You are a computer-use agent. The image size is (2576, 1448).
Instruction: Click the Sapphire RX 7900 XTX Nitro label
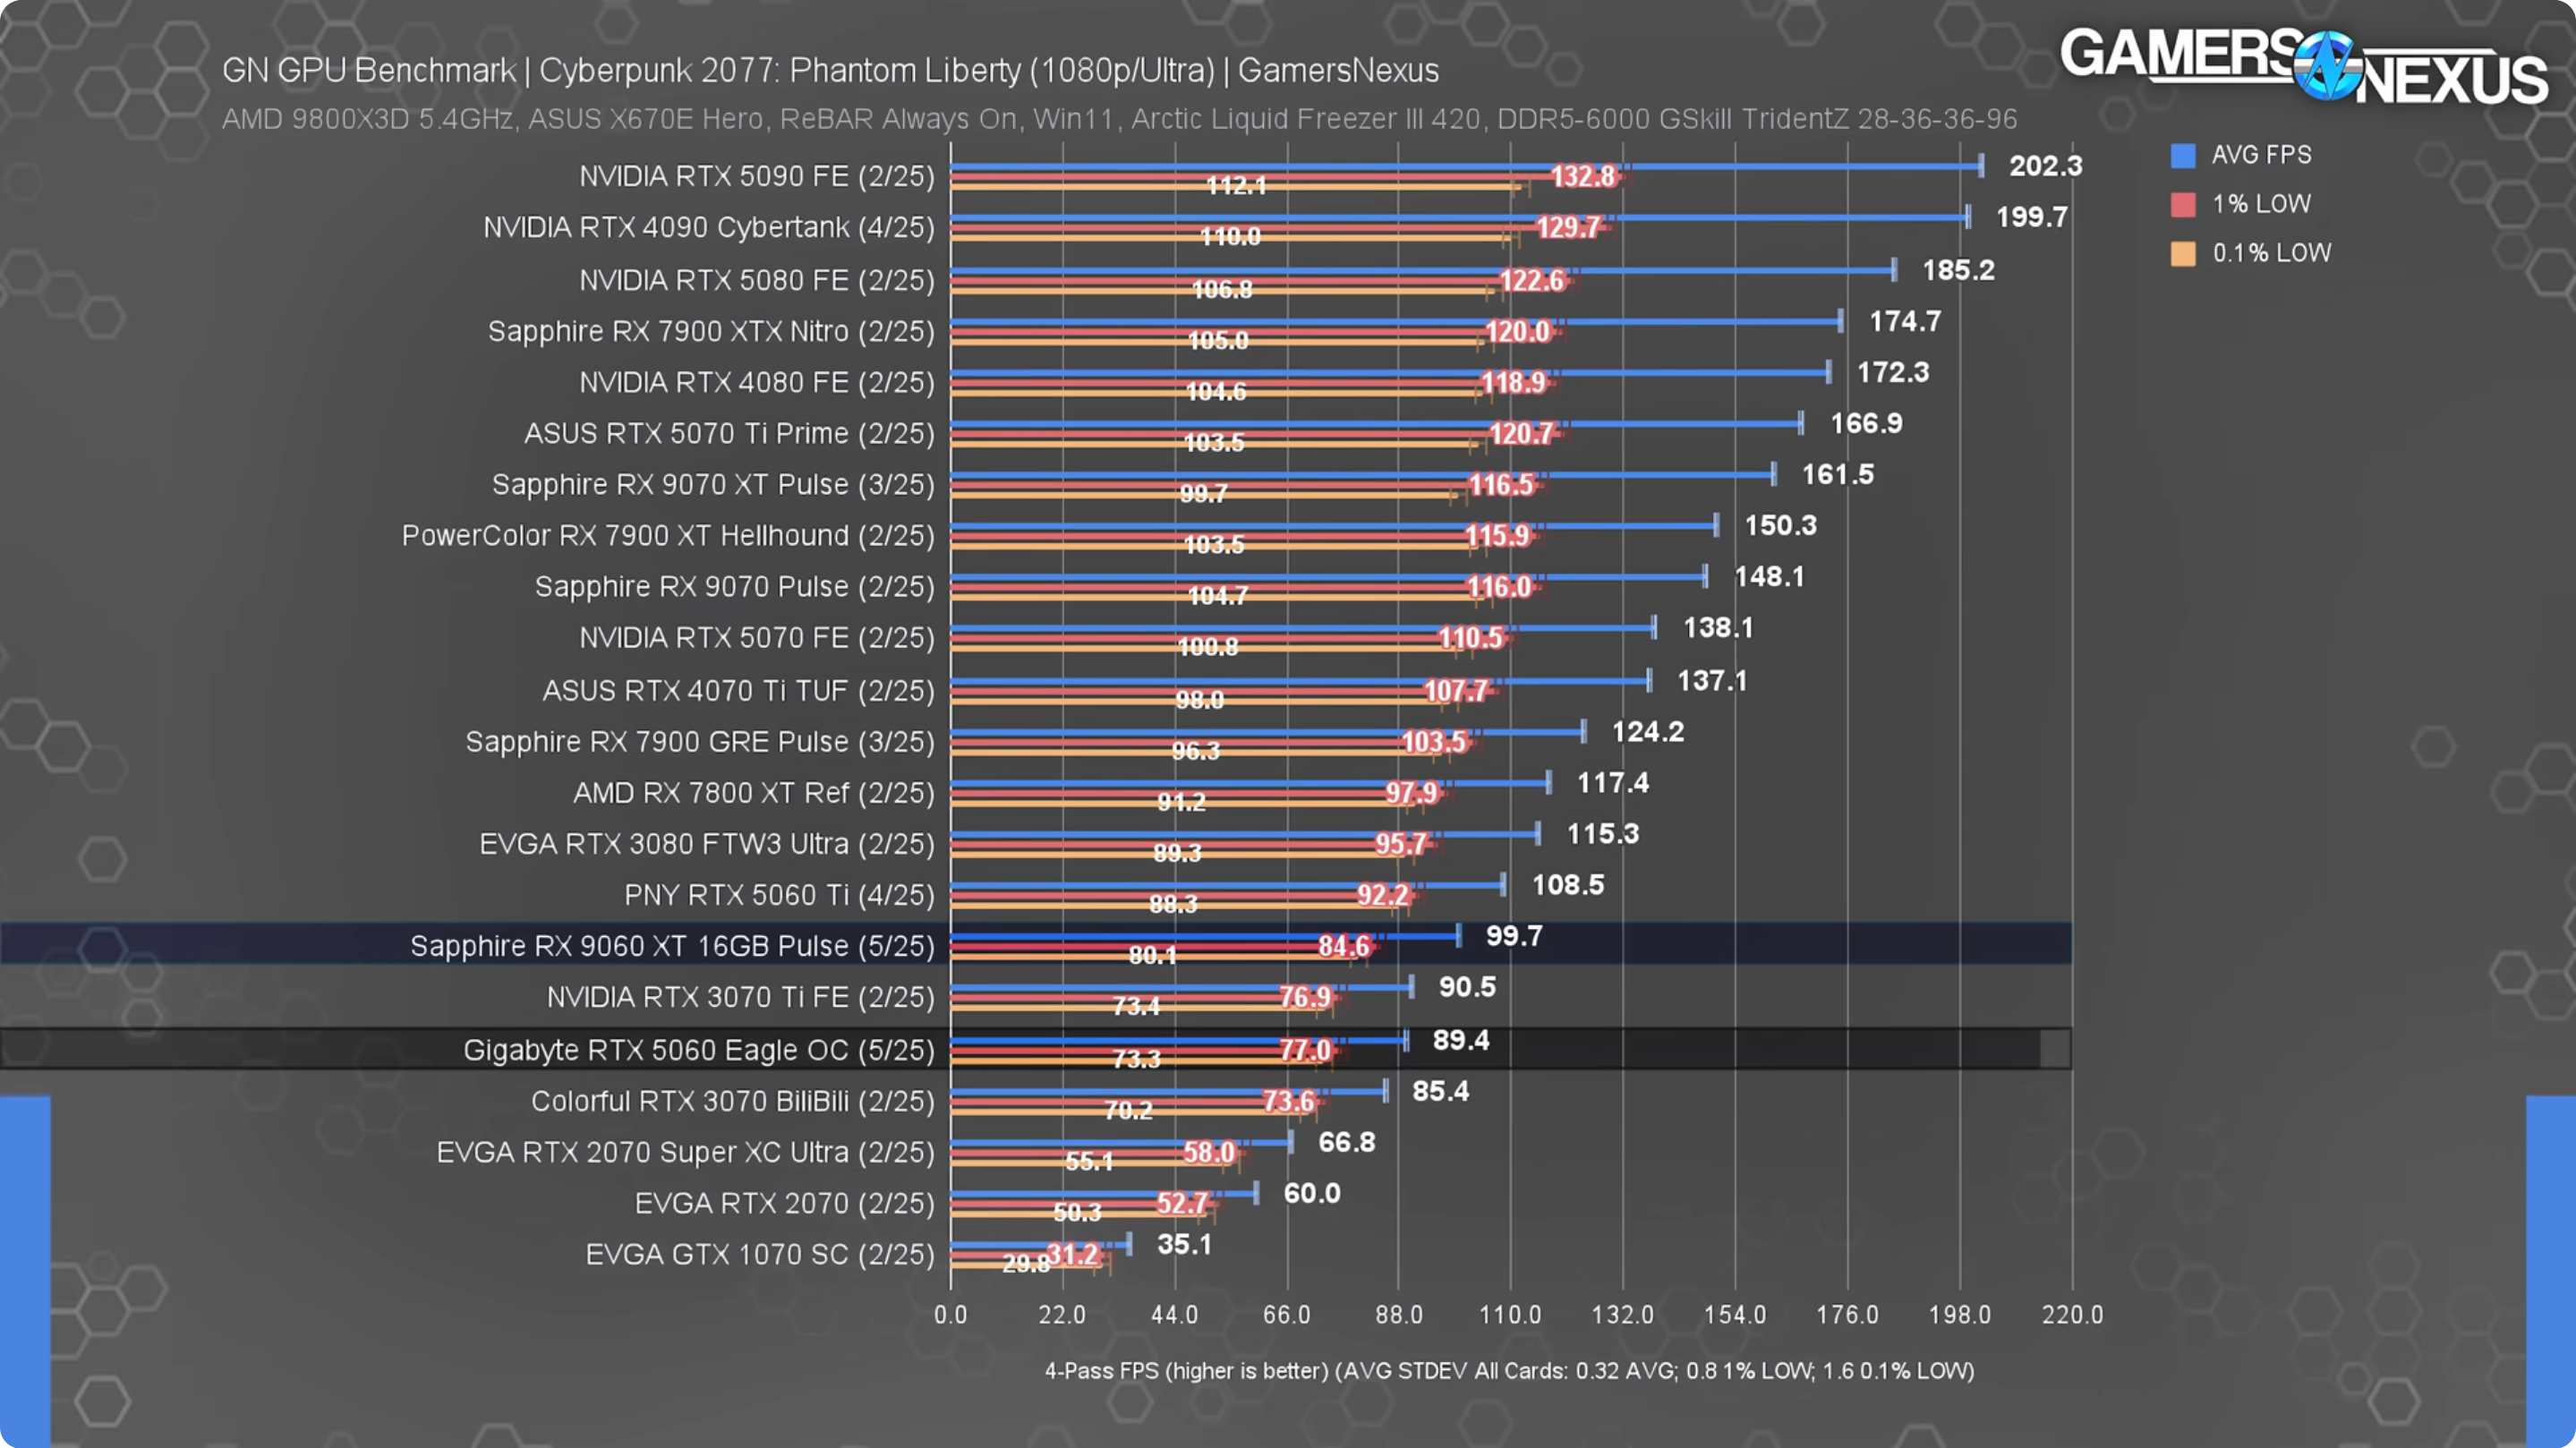click(710, 331)
